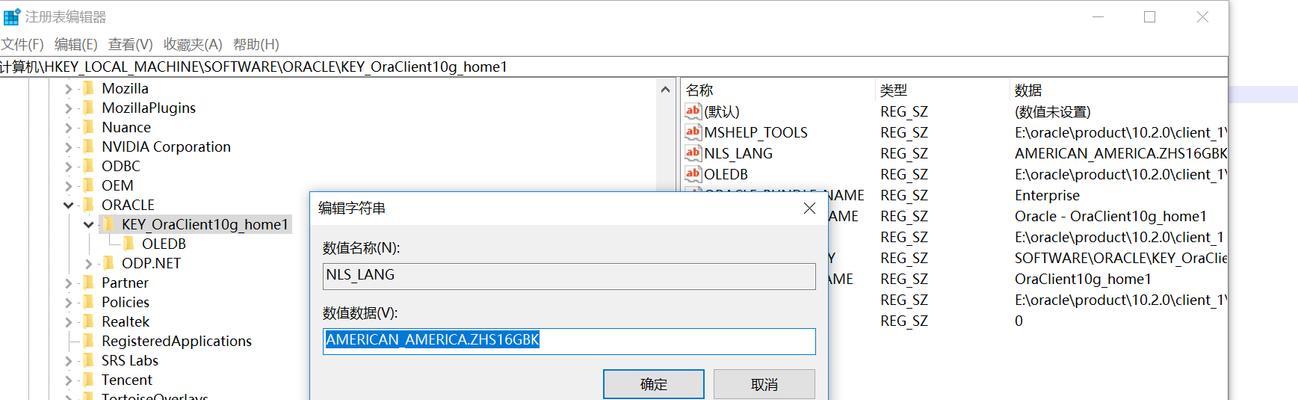Expand the Partner tree node

point(69,282)
